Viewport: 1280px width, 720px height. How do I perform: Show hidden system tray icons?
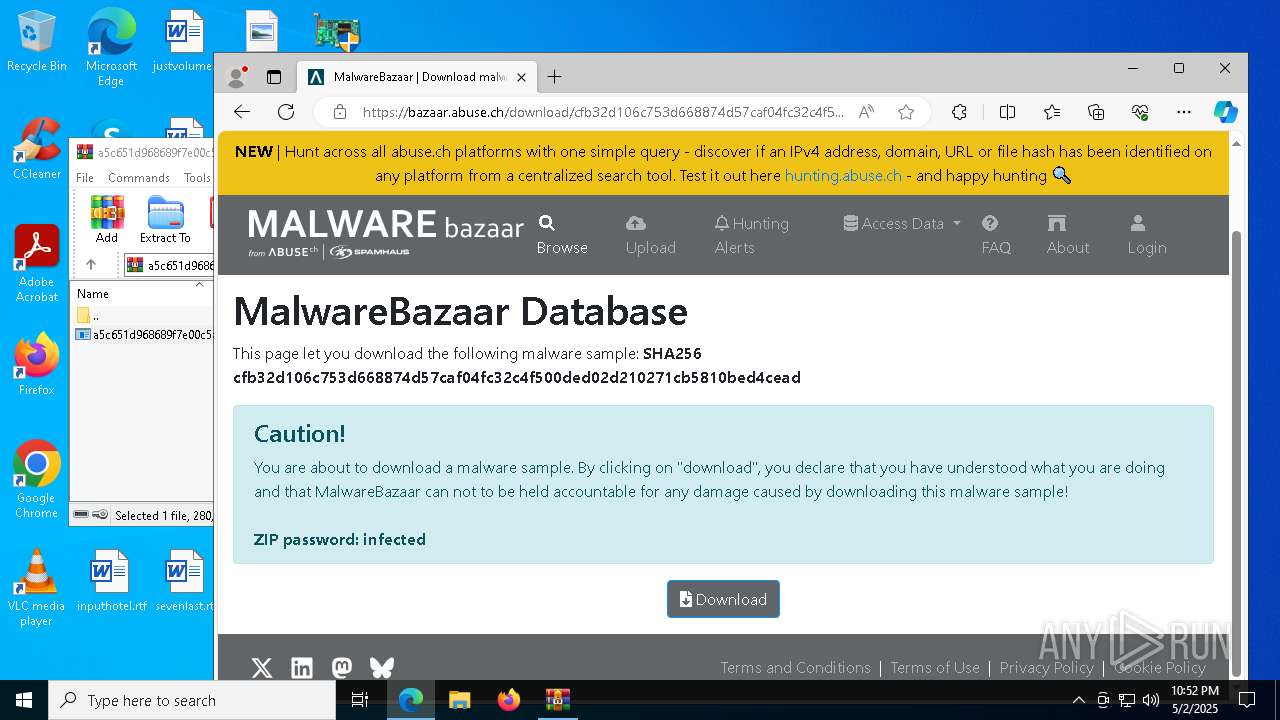point(1078,700)
